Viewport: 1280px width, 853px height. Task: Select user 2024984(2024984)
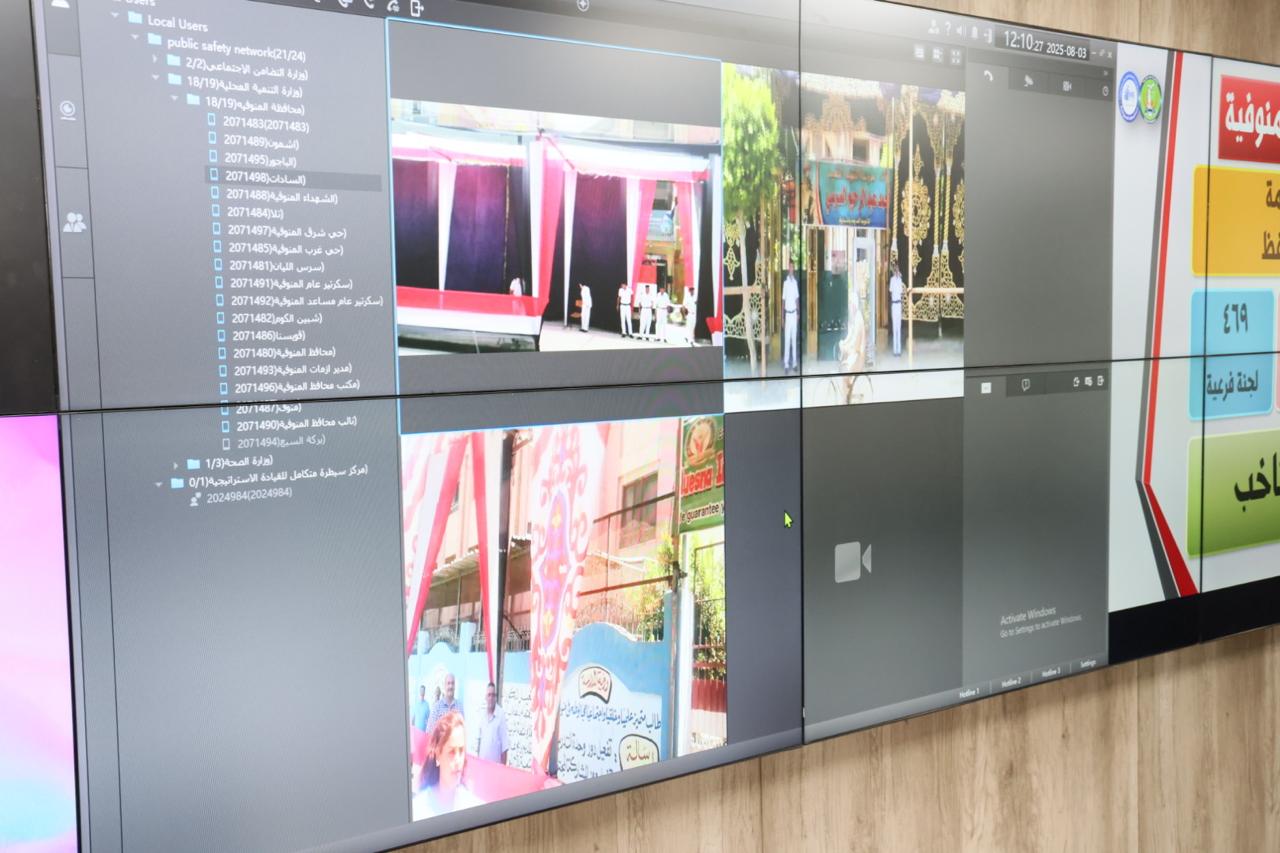pos(241,496)
